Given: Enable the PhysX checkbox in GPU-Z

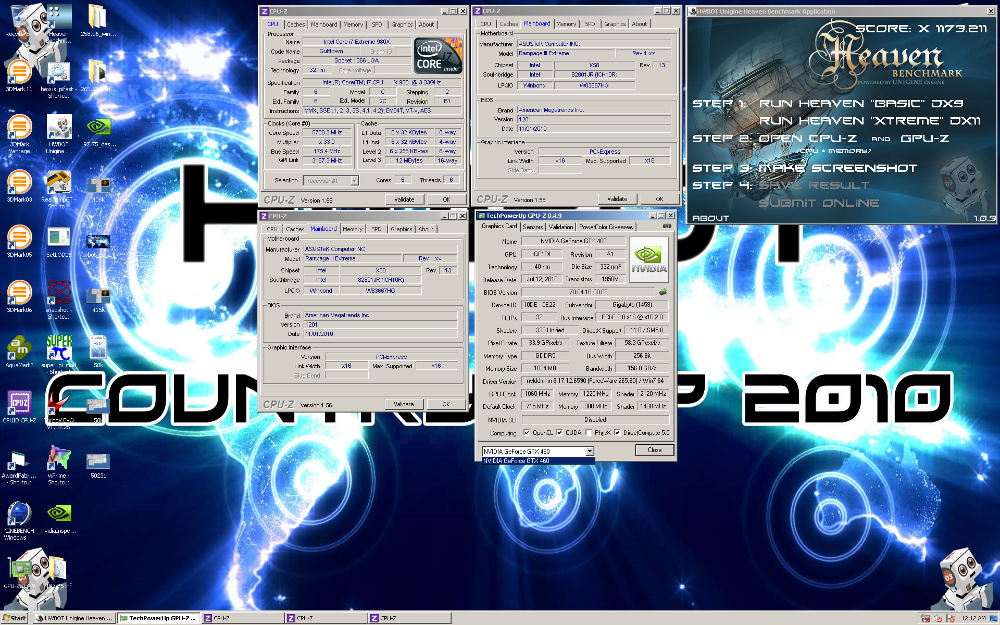Looking at the screenshot, I should [589, 432].
